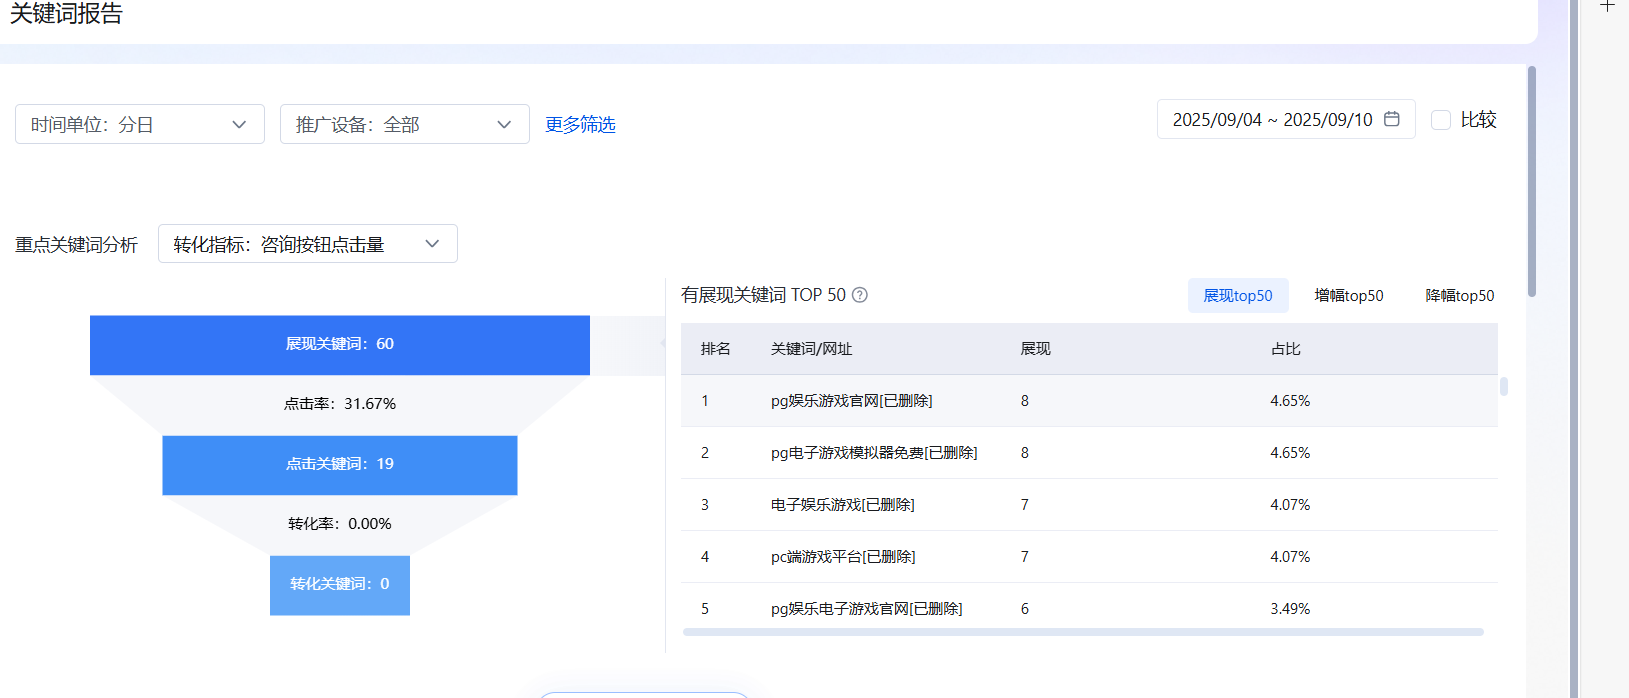Screen dimensions: 1629x698
Task: Switch to the 展现top50 tab
Action: 1237,296
